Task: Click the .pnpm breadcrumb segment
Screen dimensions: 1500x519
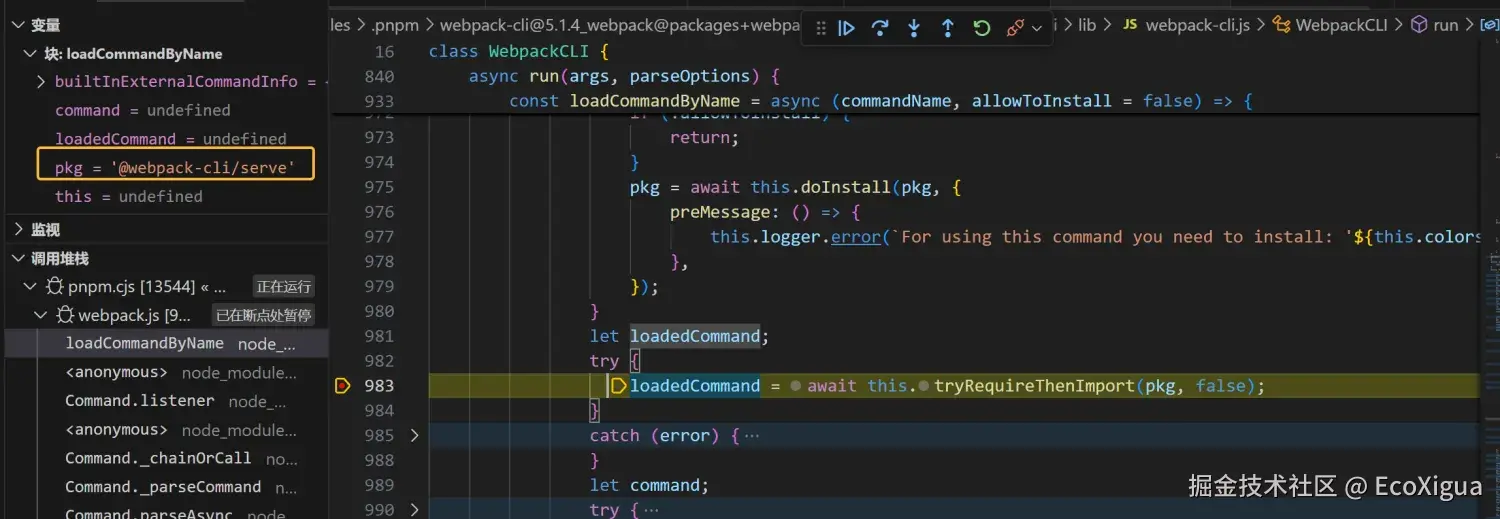Action: (395, 25)
